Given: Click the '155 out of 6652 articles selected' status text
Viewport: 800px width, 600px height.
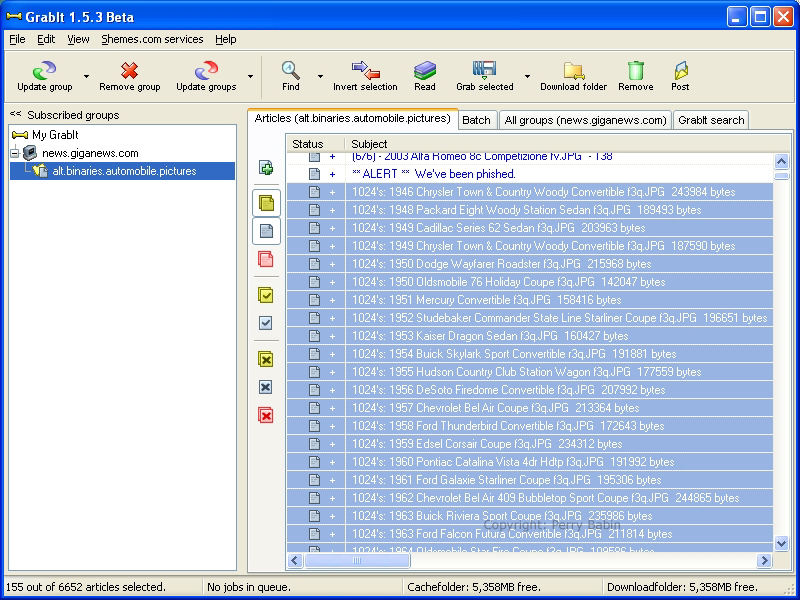Looking at the screenshot, I should [86, 587].
